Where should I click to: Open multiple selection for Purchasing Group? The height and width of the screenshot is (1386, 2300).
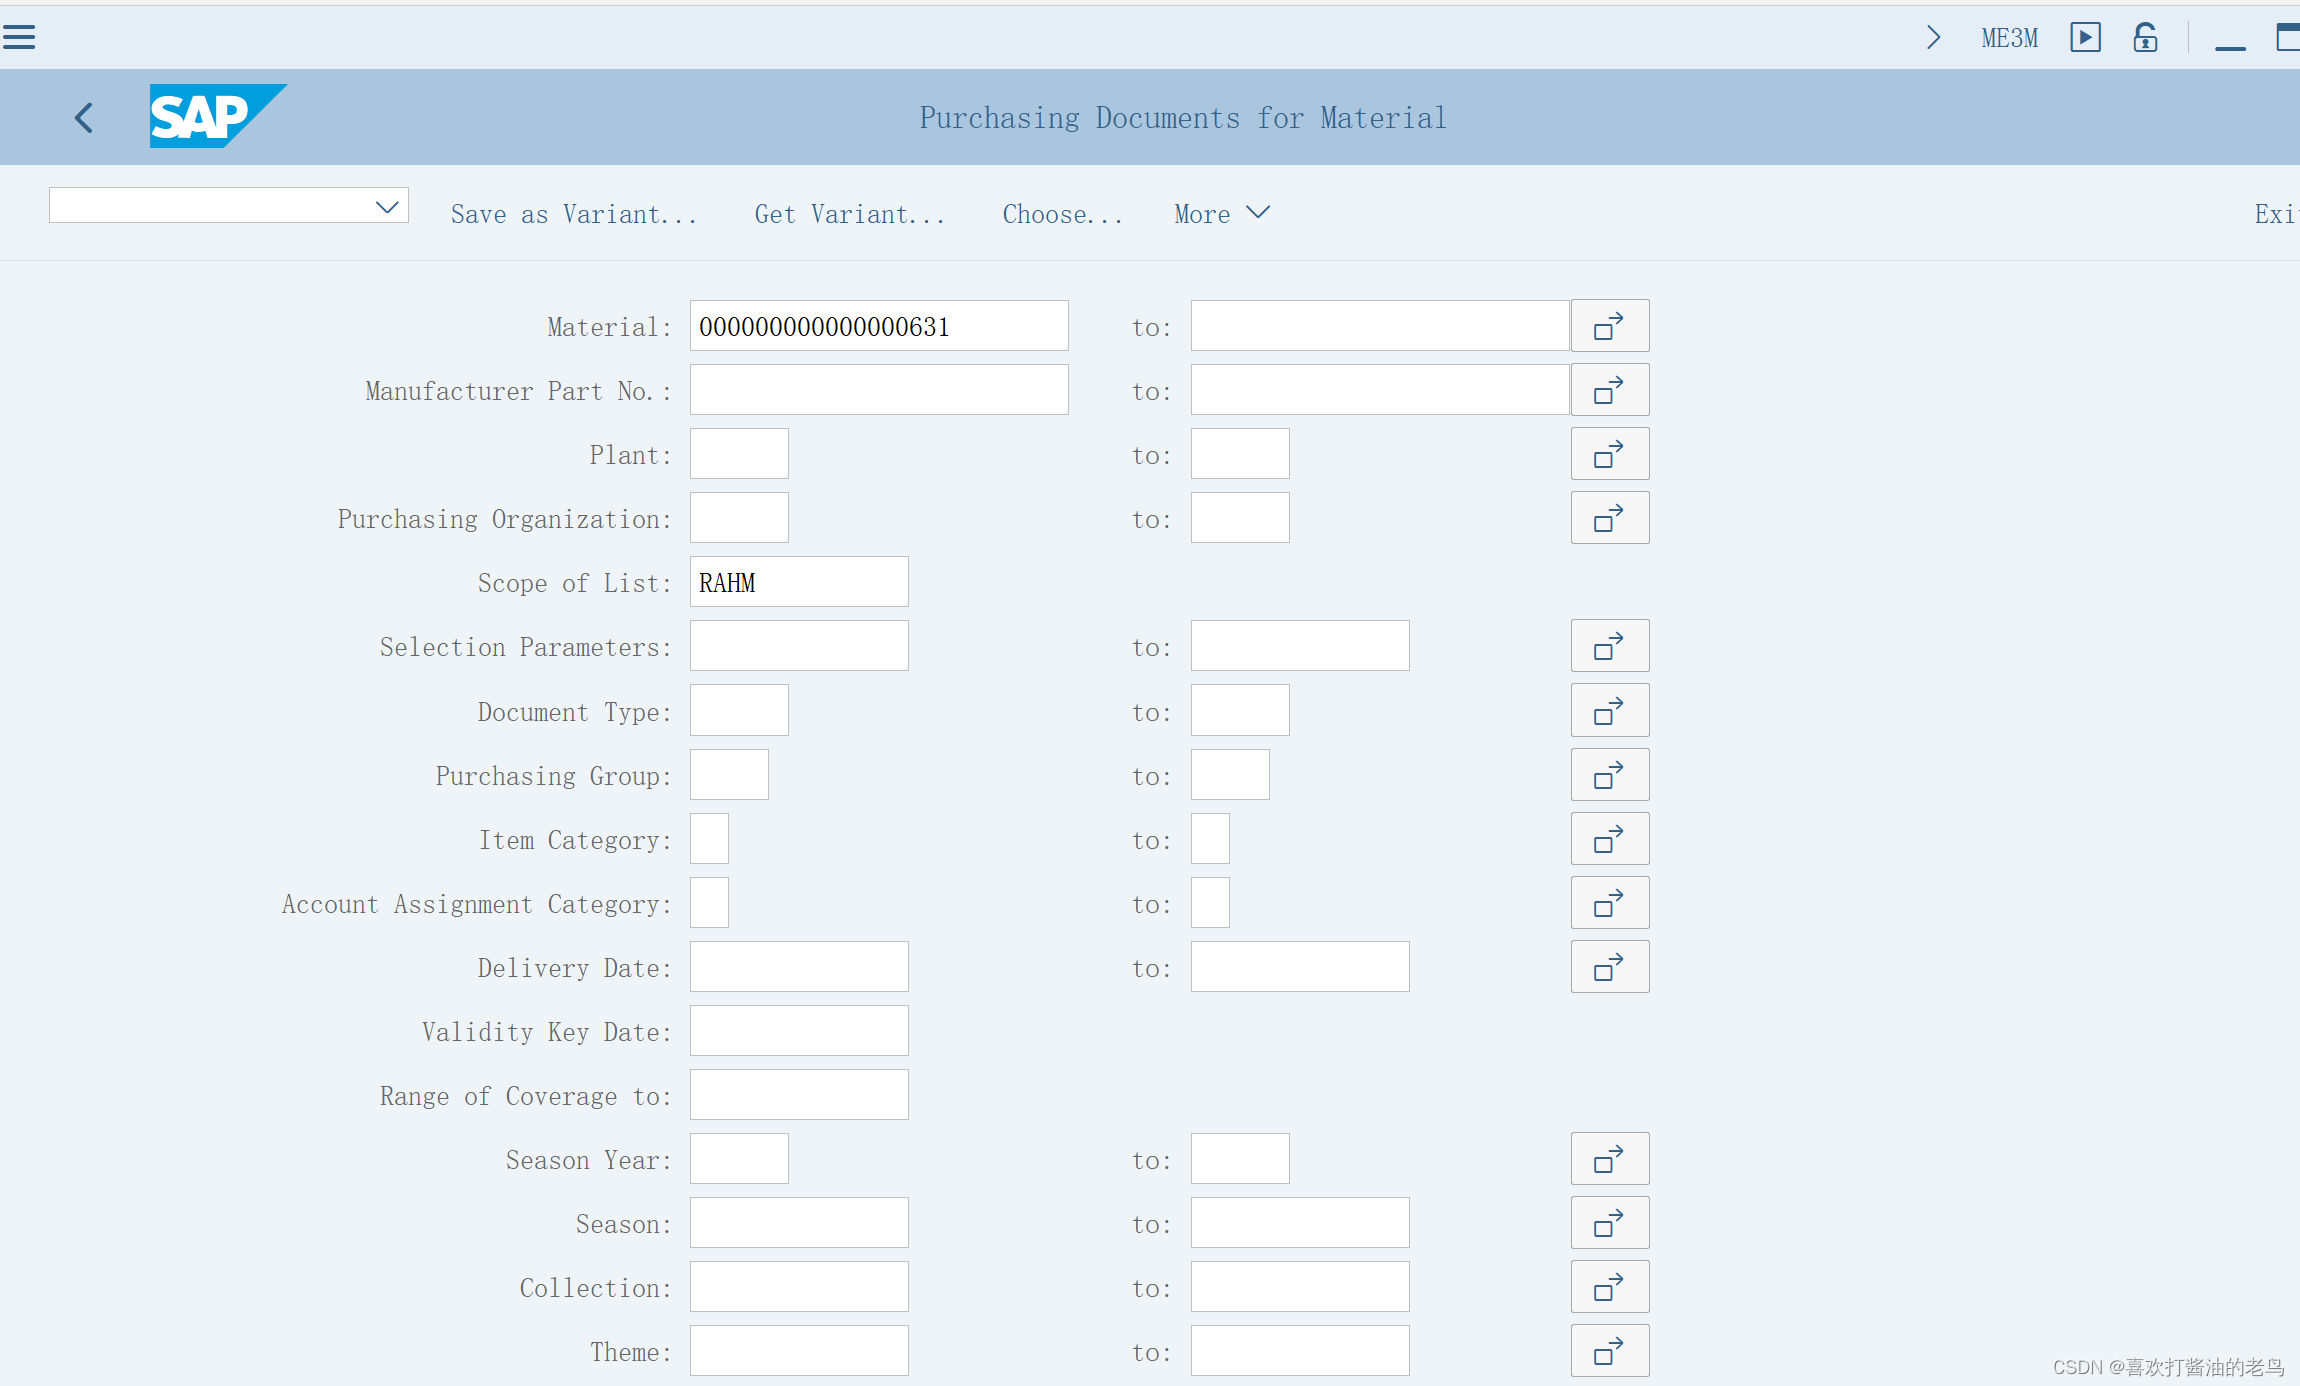pos(1609,774)
